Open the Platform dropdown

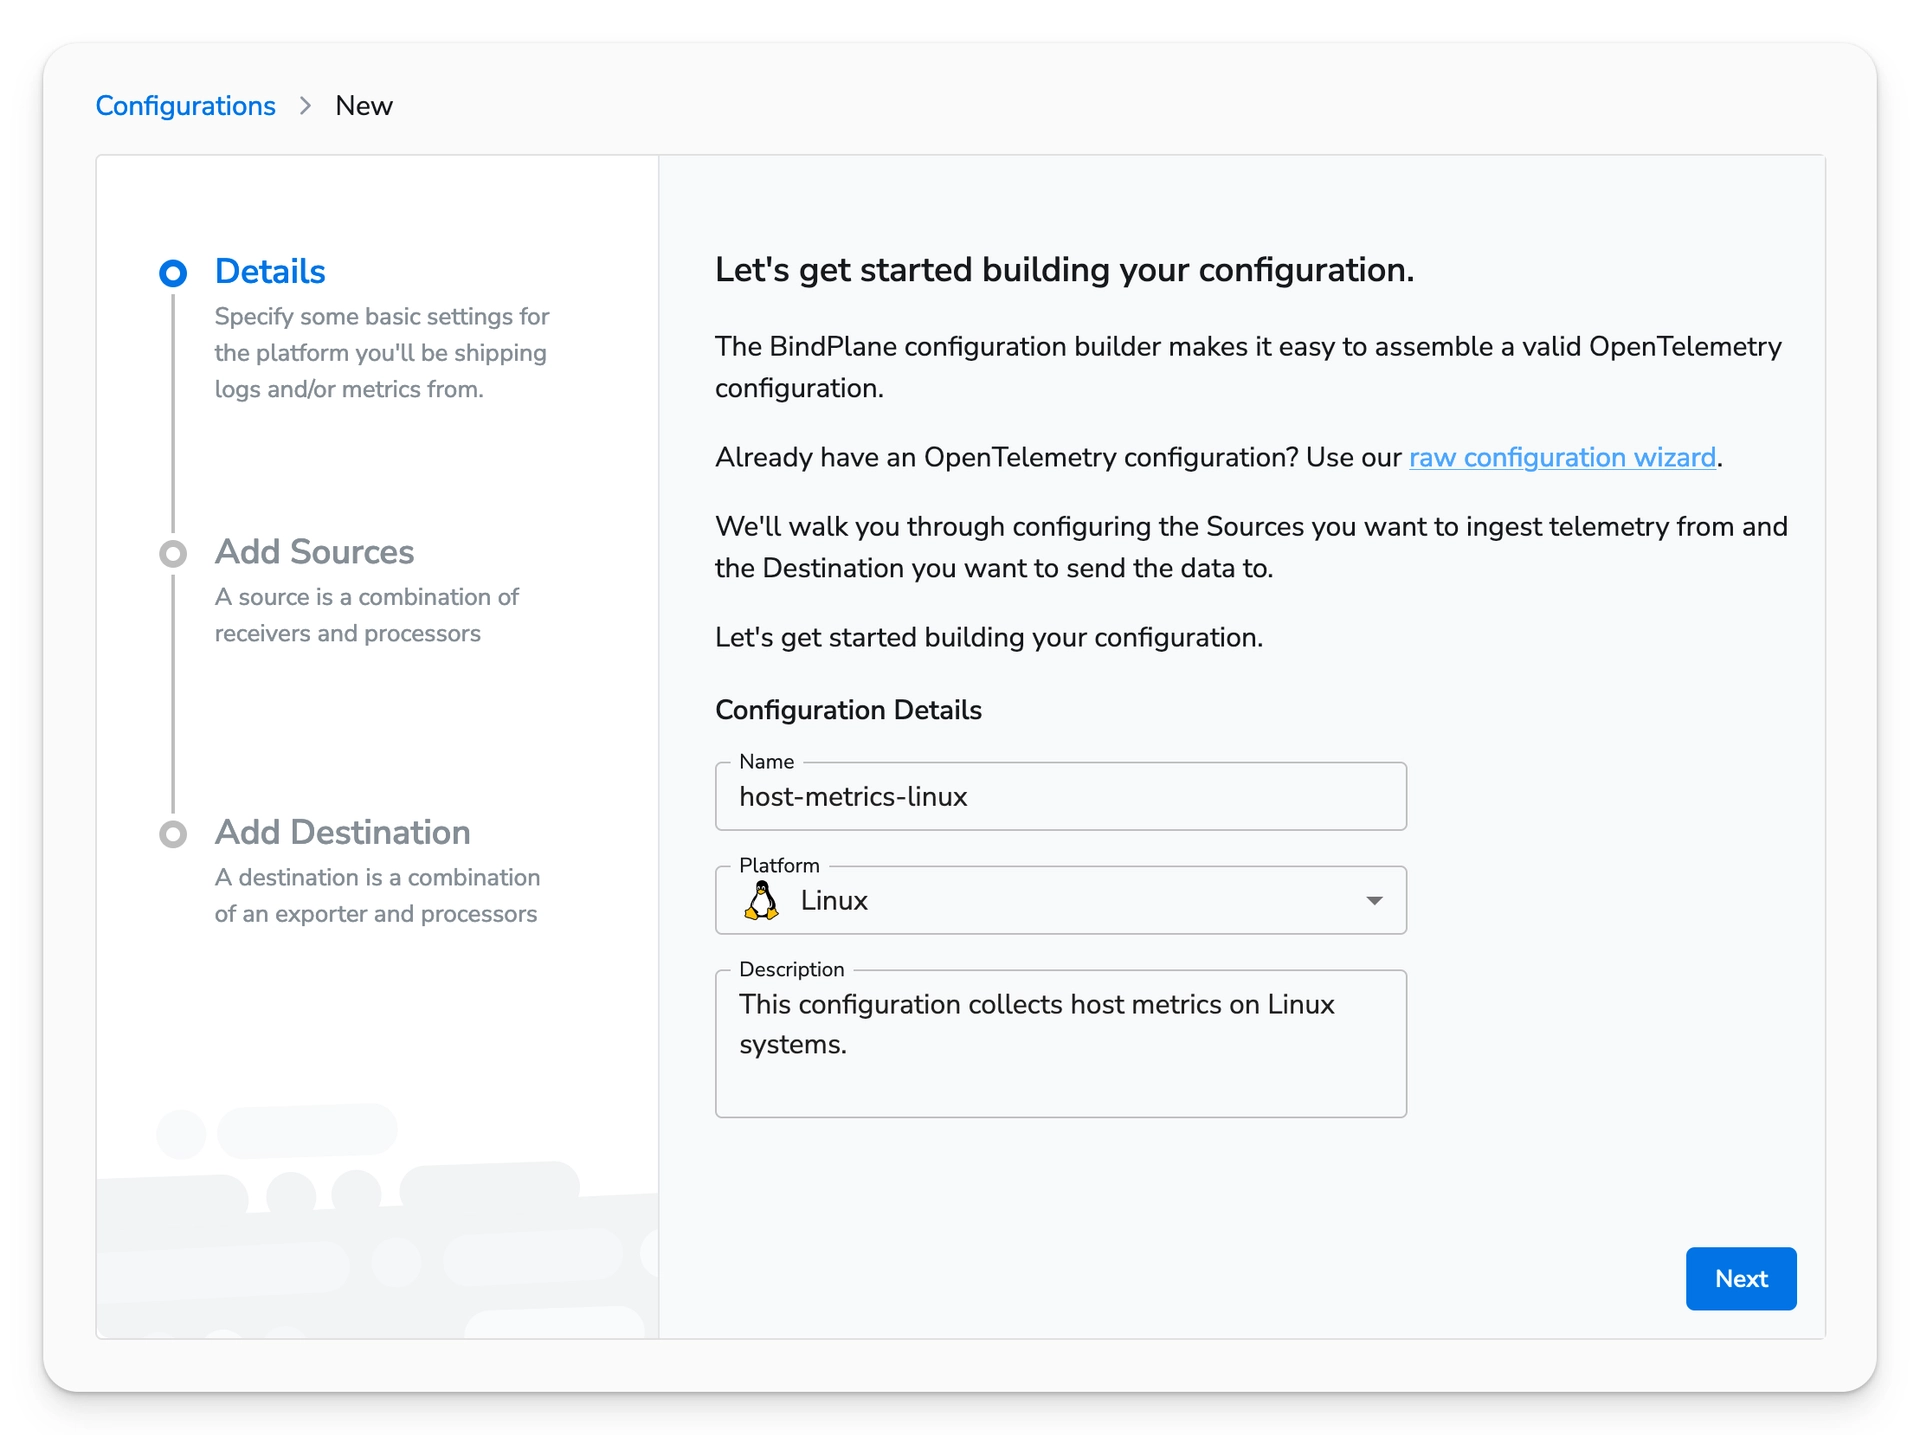pyautogui.click(x=1061, y=900)
